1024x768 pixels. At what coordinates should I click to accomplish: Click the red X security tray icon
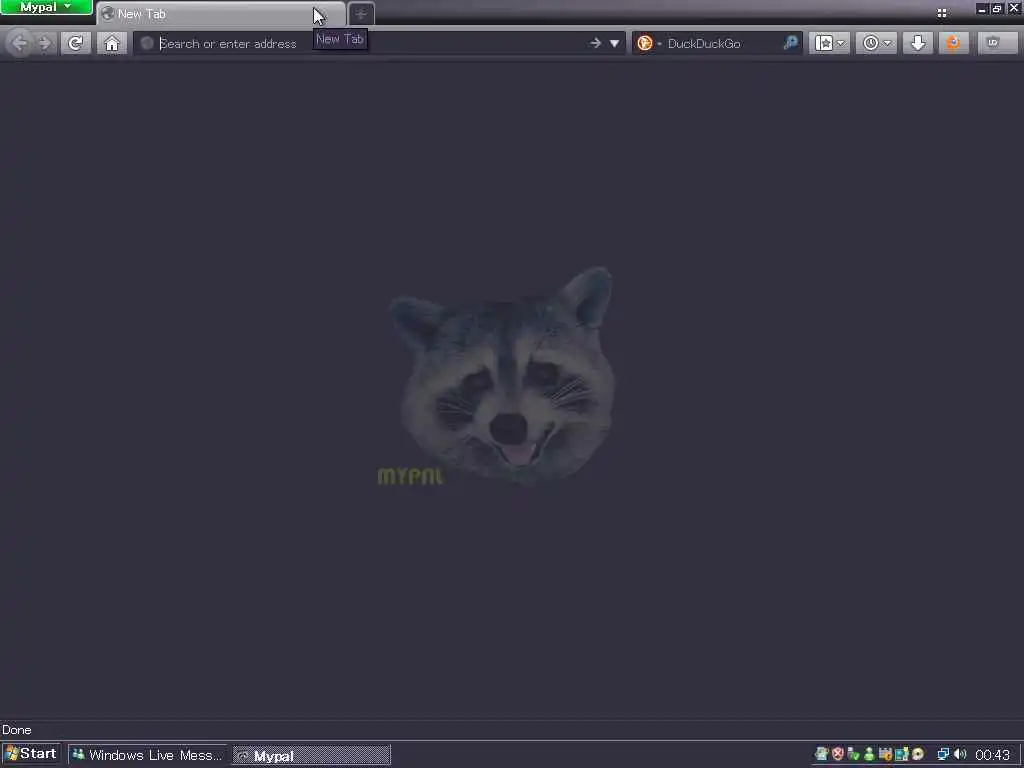pos(838,754)
